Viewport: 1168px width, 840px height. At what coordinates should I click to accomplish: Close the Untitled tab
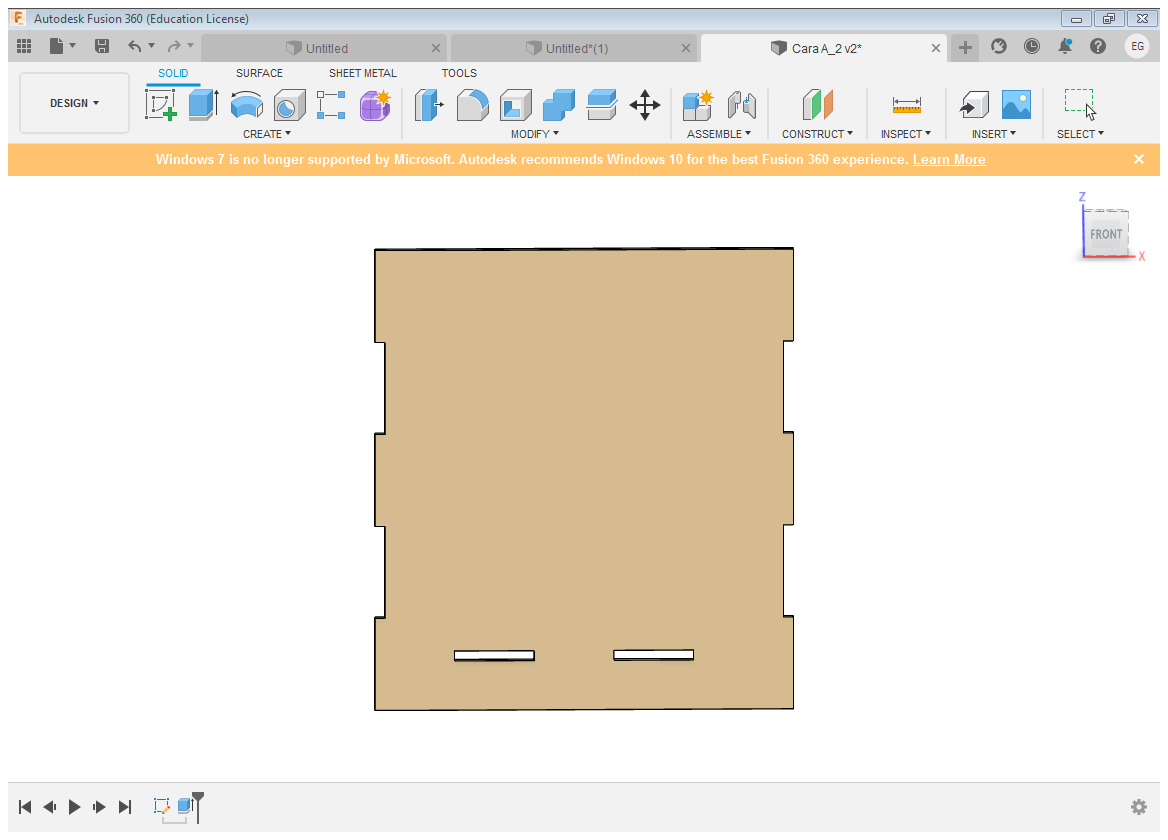(x=436, y=48)
